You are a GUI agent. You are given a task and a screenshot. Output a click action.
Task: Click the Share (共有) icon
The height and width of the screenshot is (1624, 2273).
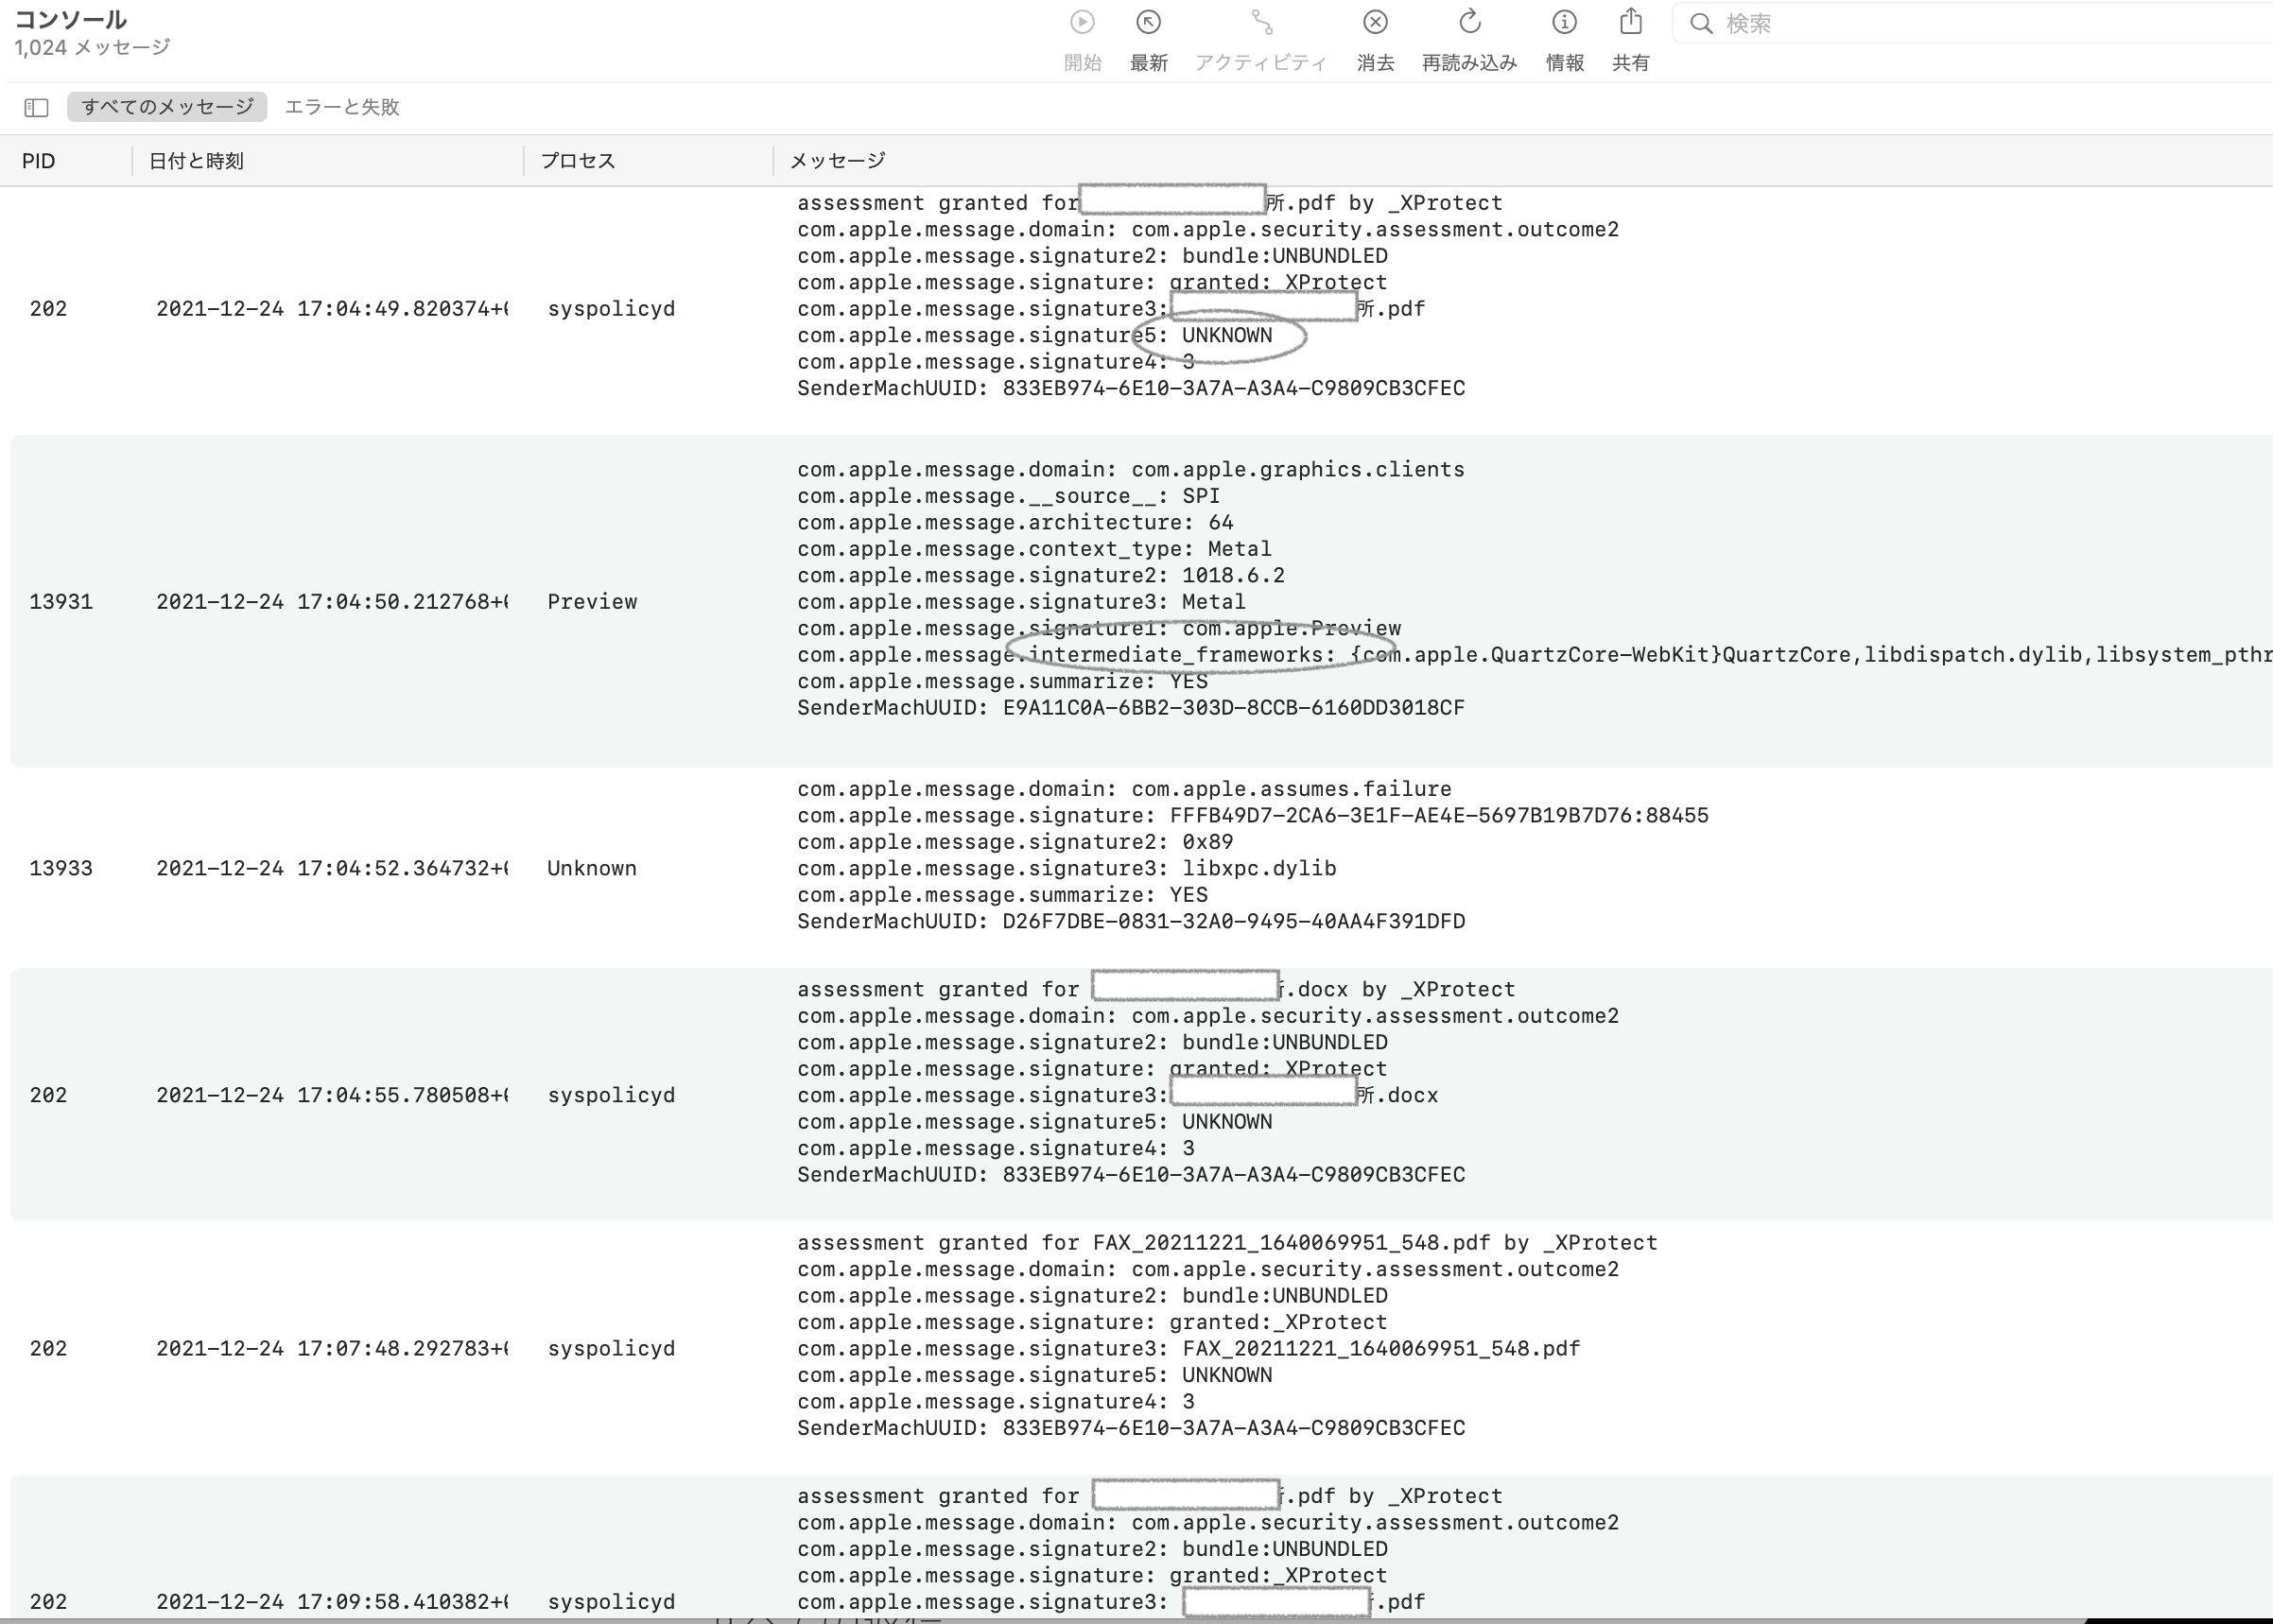pos(1630,23)
